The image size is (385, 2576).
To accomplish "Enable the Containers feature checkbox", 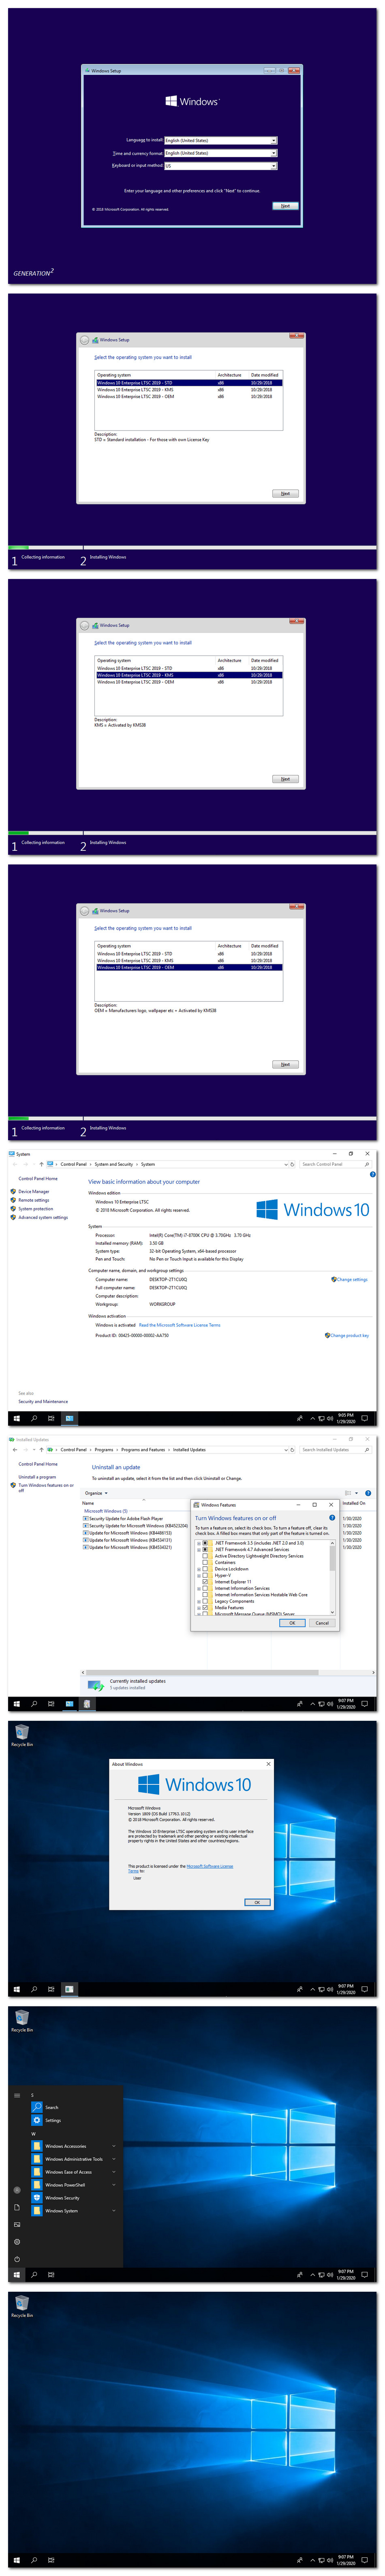I will click(206, 1562).
